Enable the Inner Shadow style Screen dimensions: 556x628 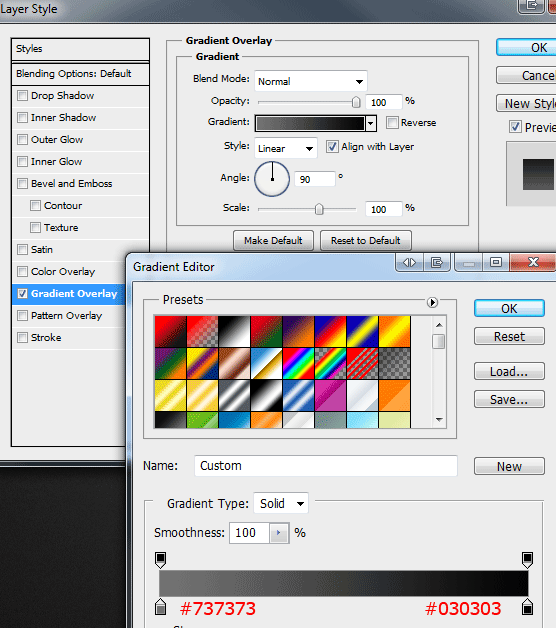[22, 118]
